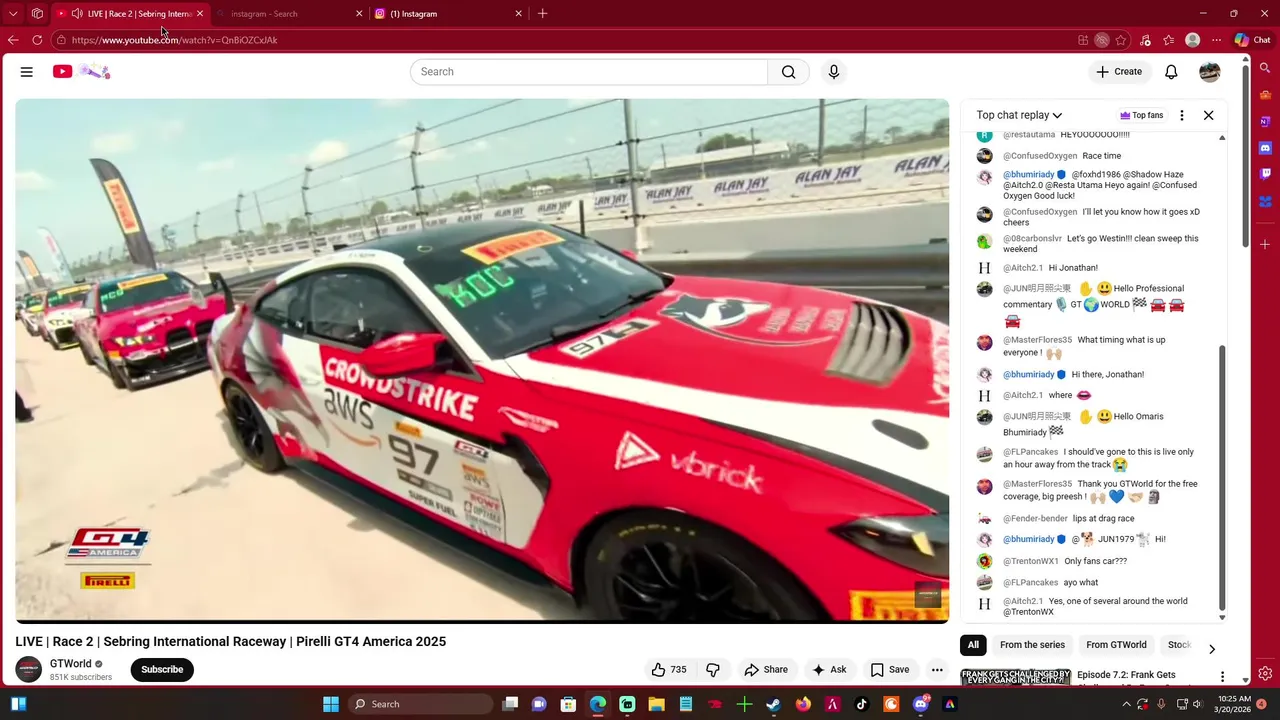The height and width of the screenshot is (720, 1280).
Task: Share the video
Action: 766,670
